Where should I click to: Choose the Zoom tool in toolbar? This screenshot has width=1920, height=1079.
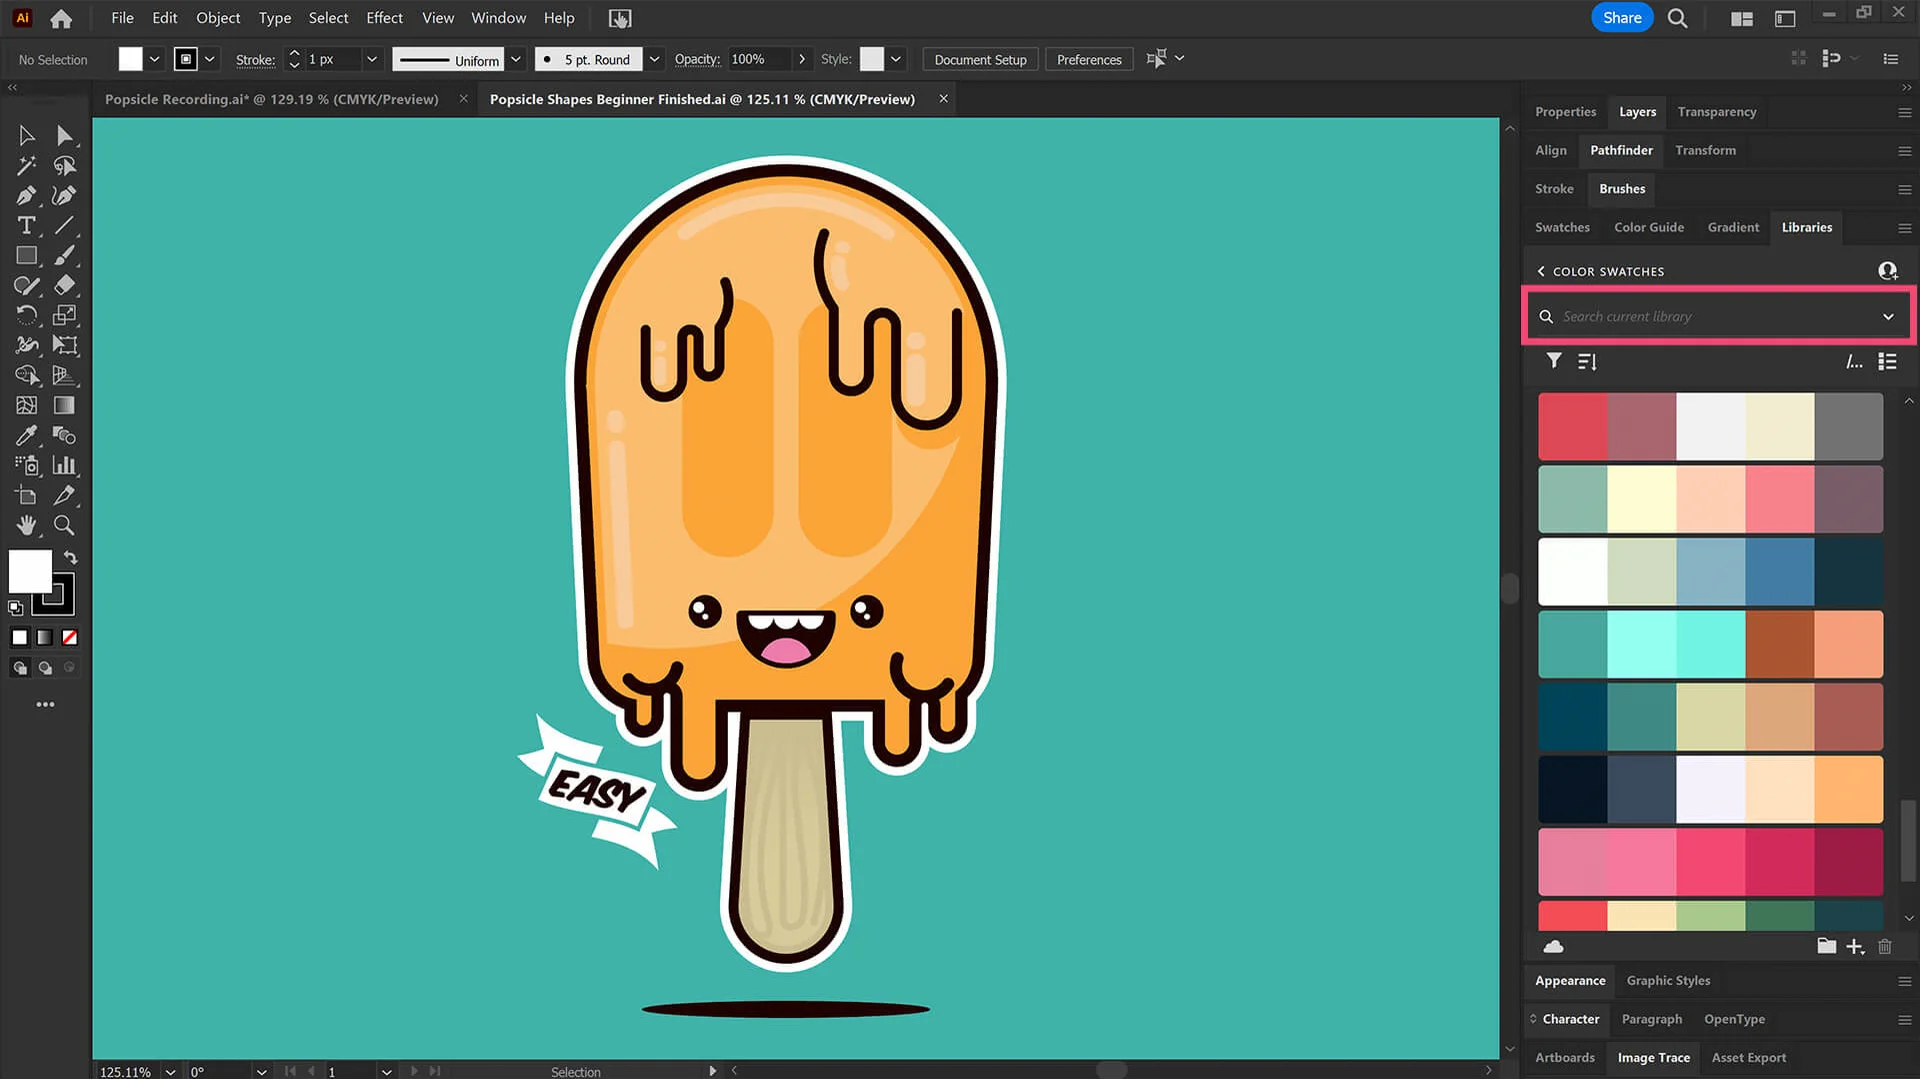point(64,526)
